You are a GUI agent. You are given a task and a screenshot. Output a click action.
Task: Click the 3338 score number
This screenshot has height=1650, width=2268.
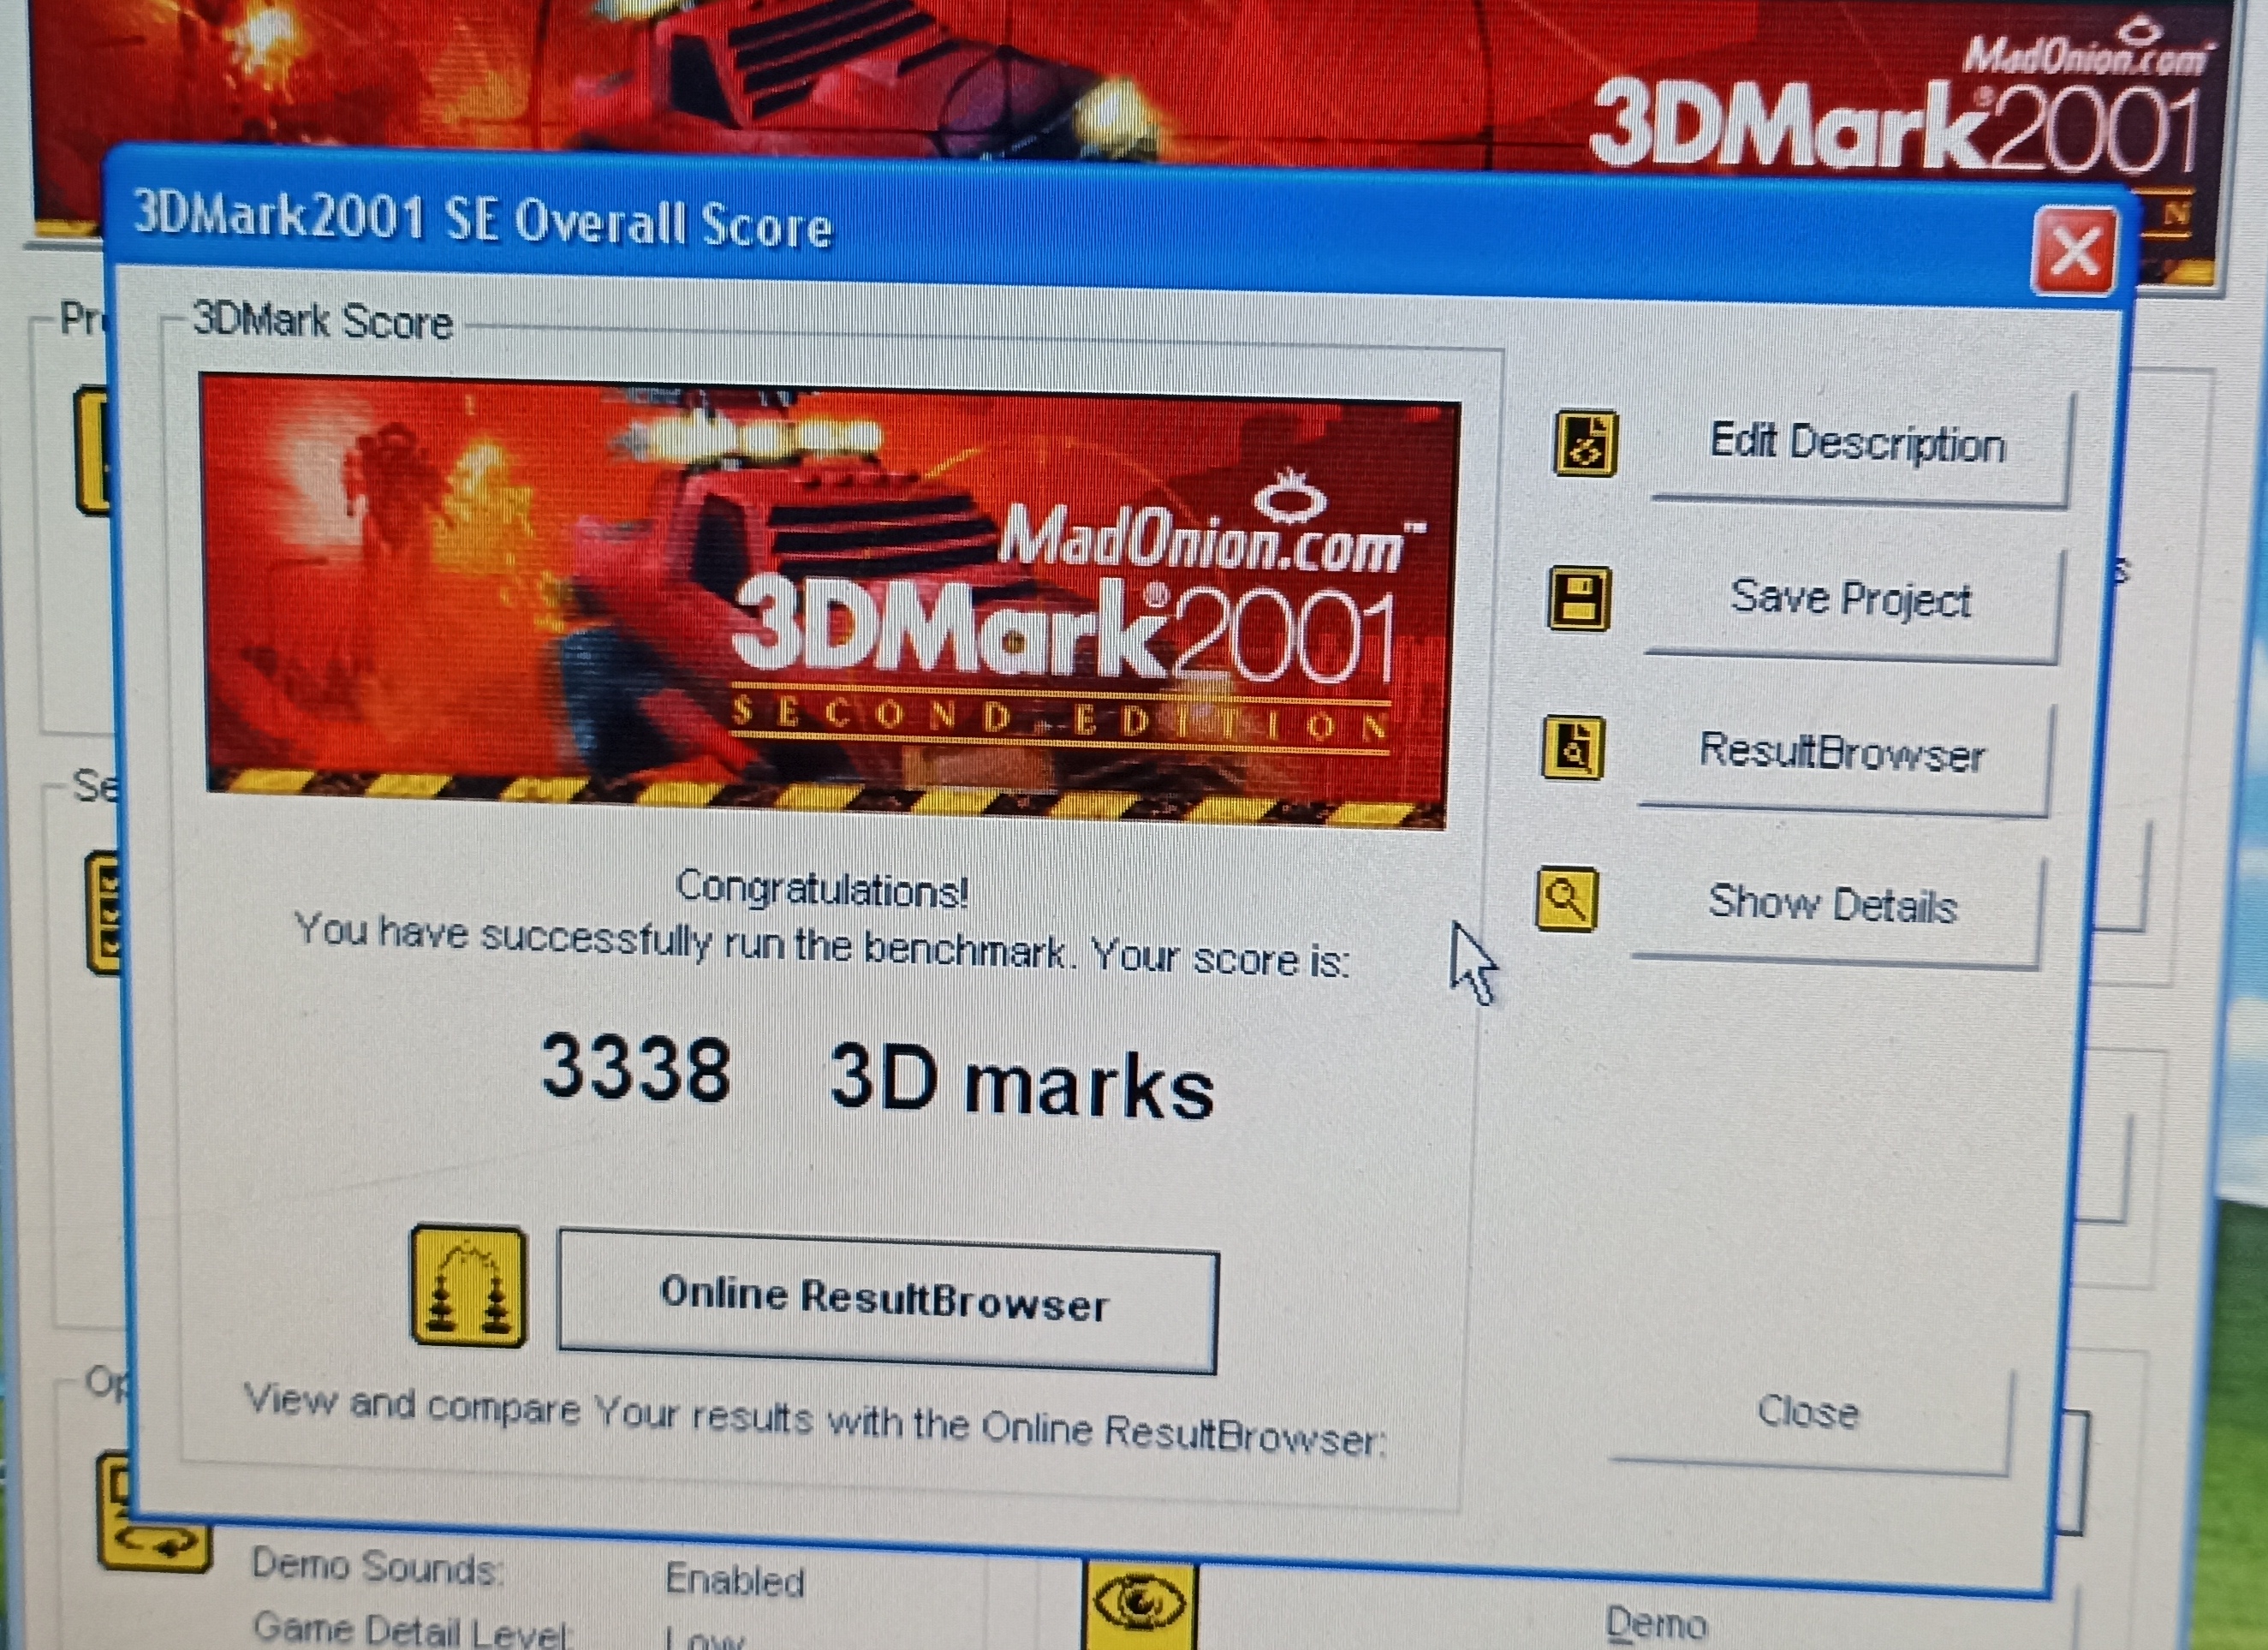pyautogui.click(x=636, y=1069)
